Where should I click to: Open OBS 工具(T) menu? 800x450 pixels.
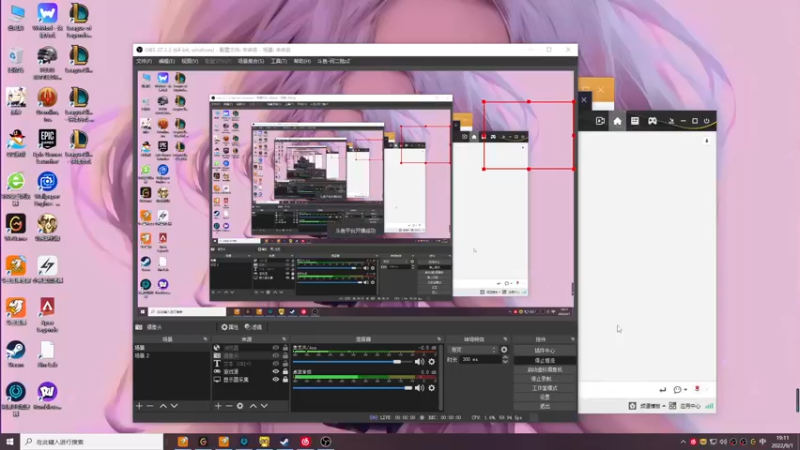click(279, 61)
